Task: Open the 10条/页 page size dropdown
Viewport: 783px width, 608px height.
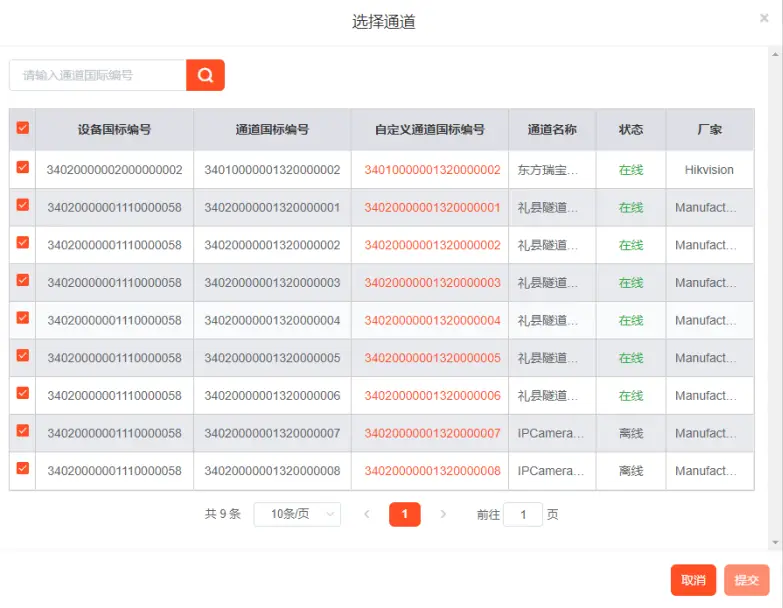Action: pos(297,514)
